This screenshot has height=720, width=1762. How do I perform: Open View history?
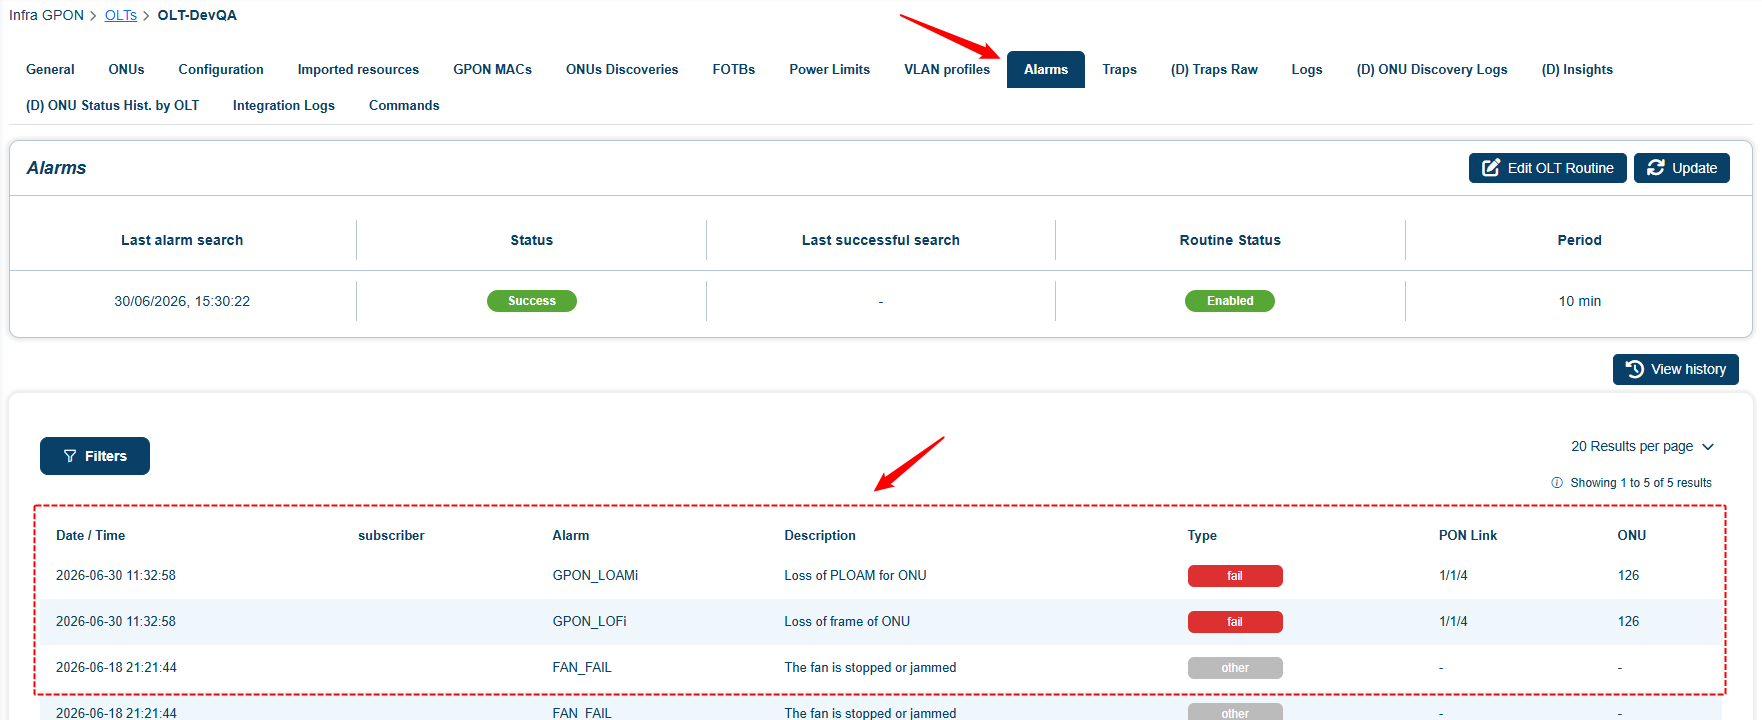pyautogui.click(x=1676, y=369)
